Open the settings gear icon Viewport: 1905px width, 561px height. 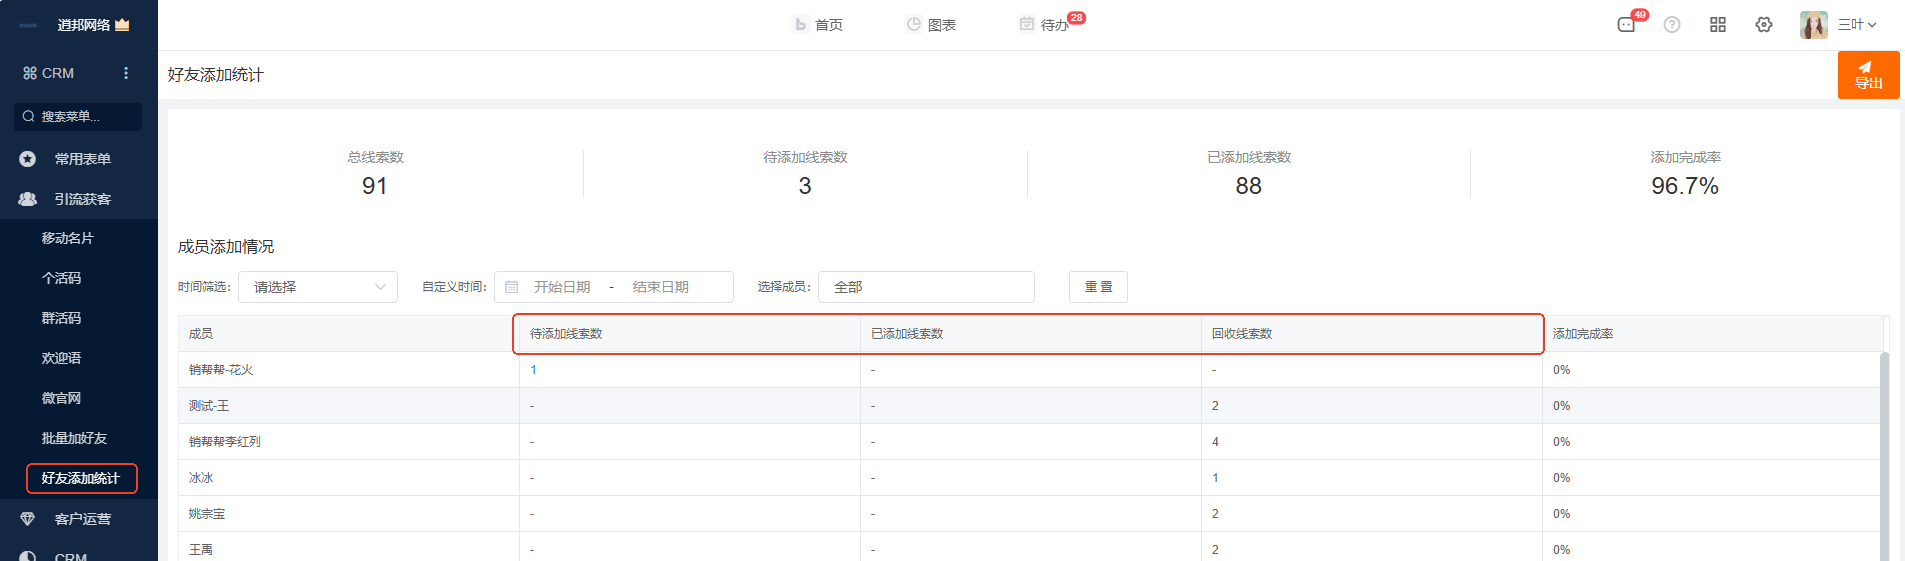coord(1763,25)
